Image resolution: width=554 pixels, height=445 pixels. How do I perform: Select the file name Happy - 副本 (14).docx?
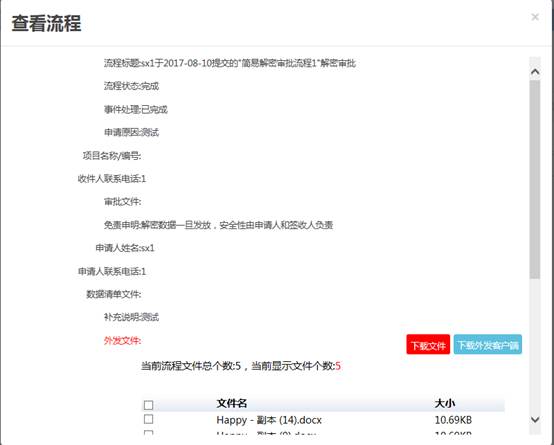click(269, 420)
